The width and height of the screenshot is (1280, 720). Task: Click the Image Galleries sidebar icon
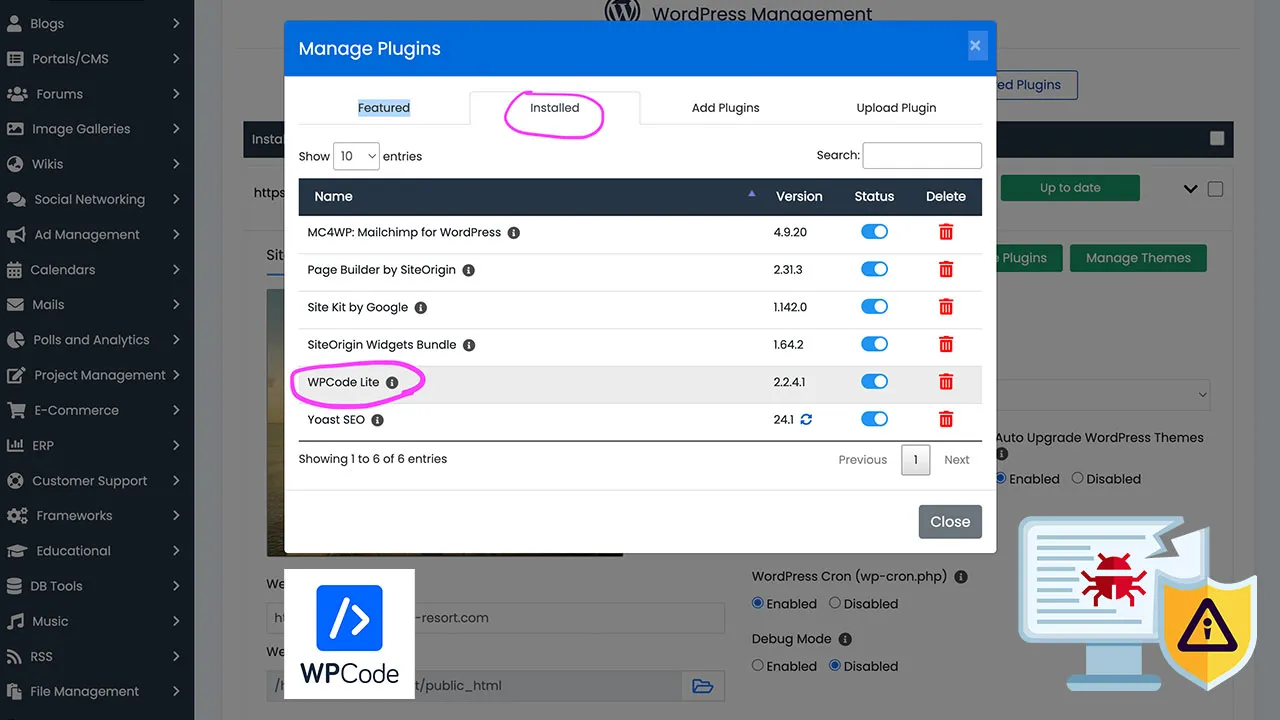coord(15,129)
